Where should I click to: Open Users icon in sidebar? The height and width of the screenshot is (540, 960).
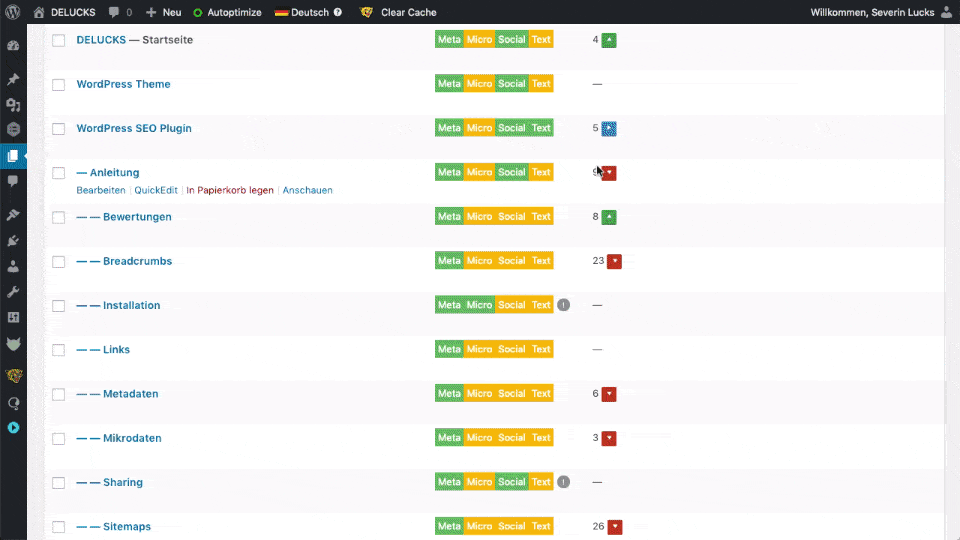pos(13,266)
